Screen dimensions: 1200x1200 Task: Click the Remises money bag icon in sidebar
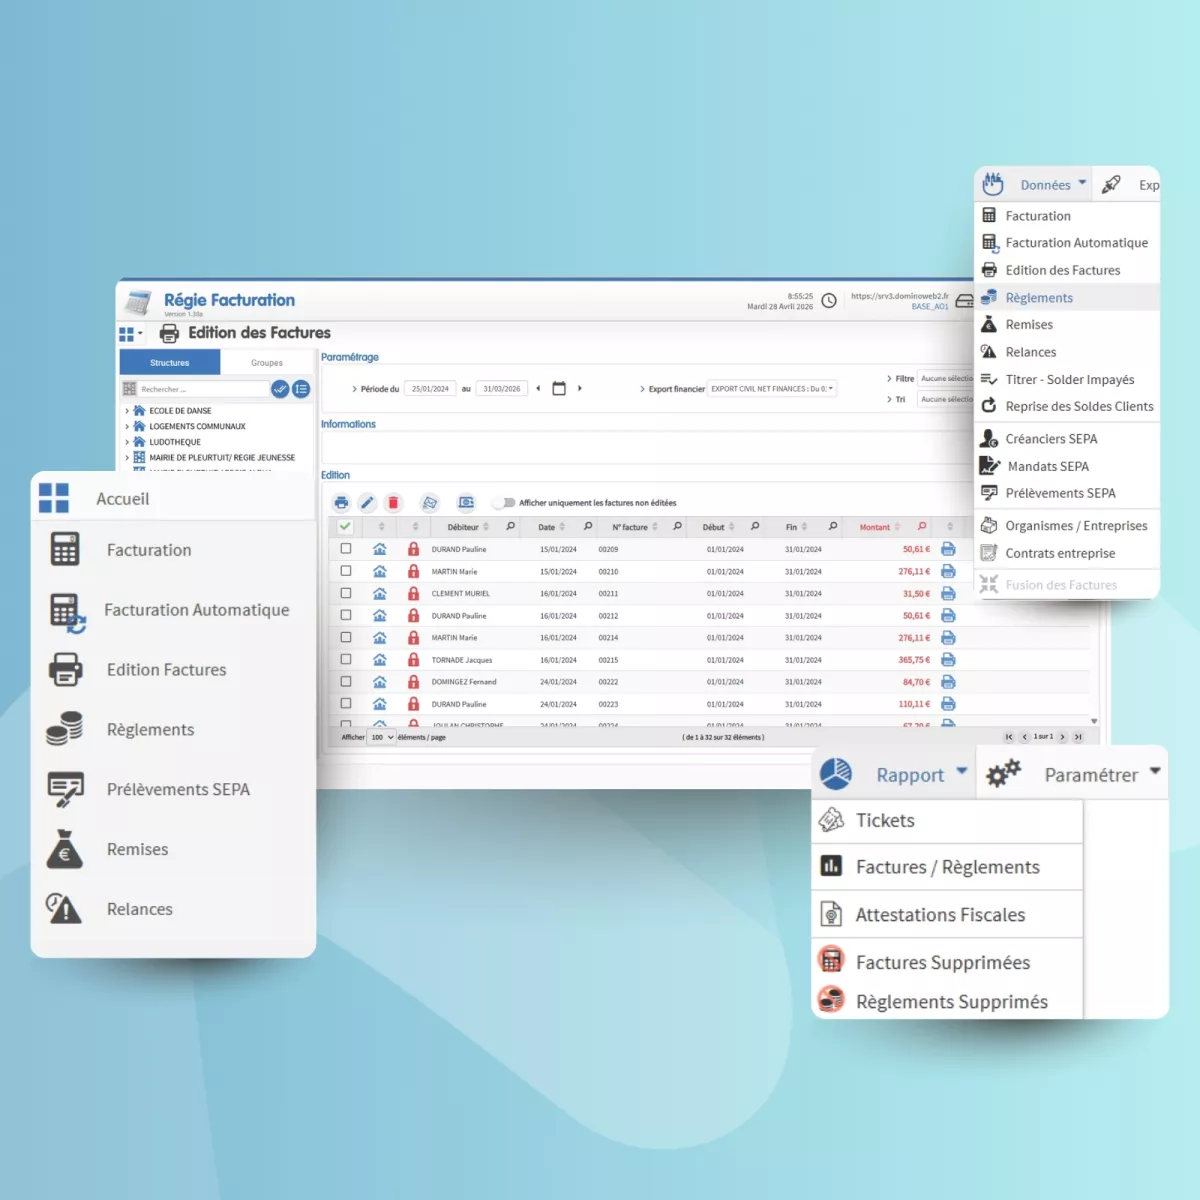click(x=65, y=849)
